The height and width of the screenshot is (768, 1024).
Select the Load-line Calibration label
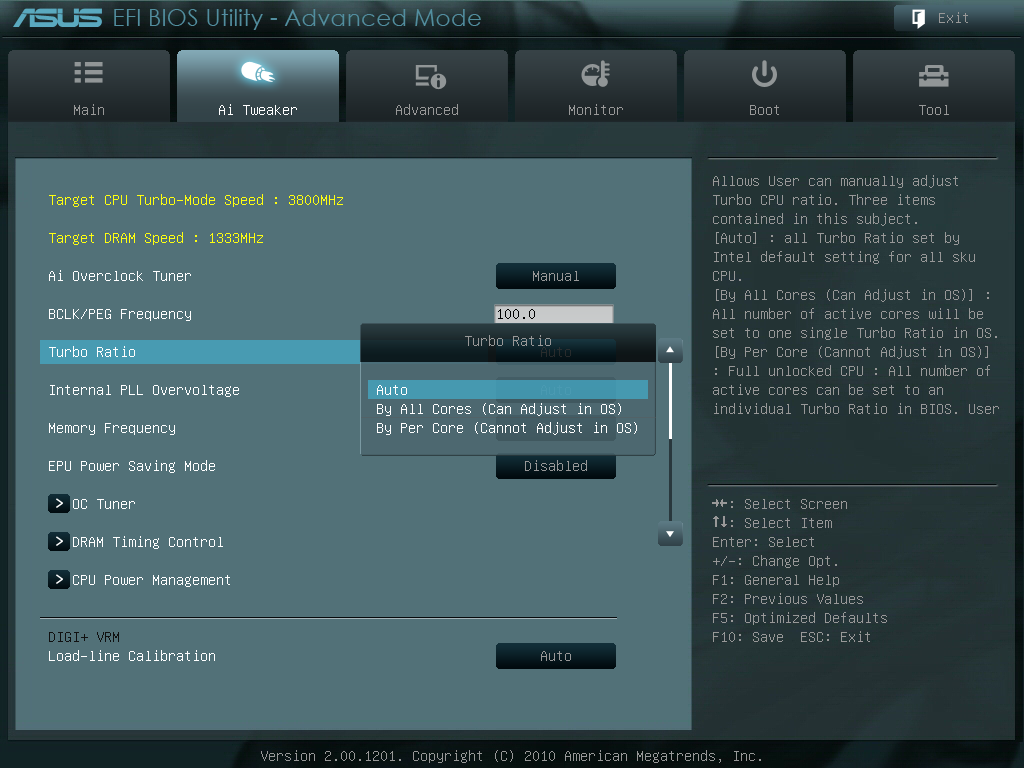pos(132,656)
